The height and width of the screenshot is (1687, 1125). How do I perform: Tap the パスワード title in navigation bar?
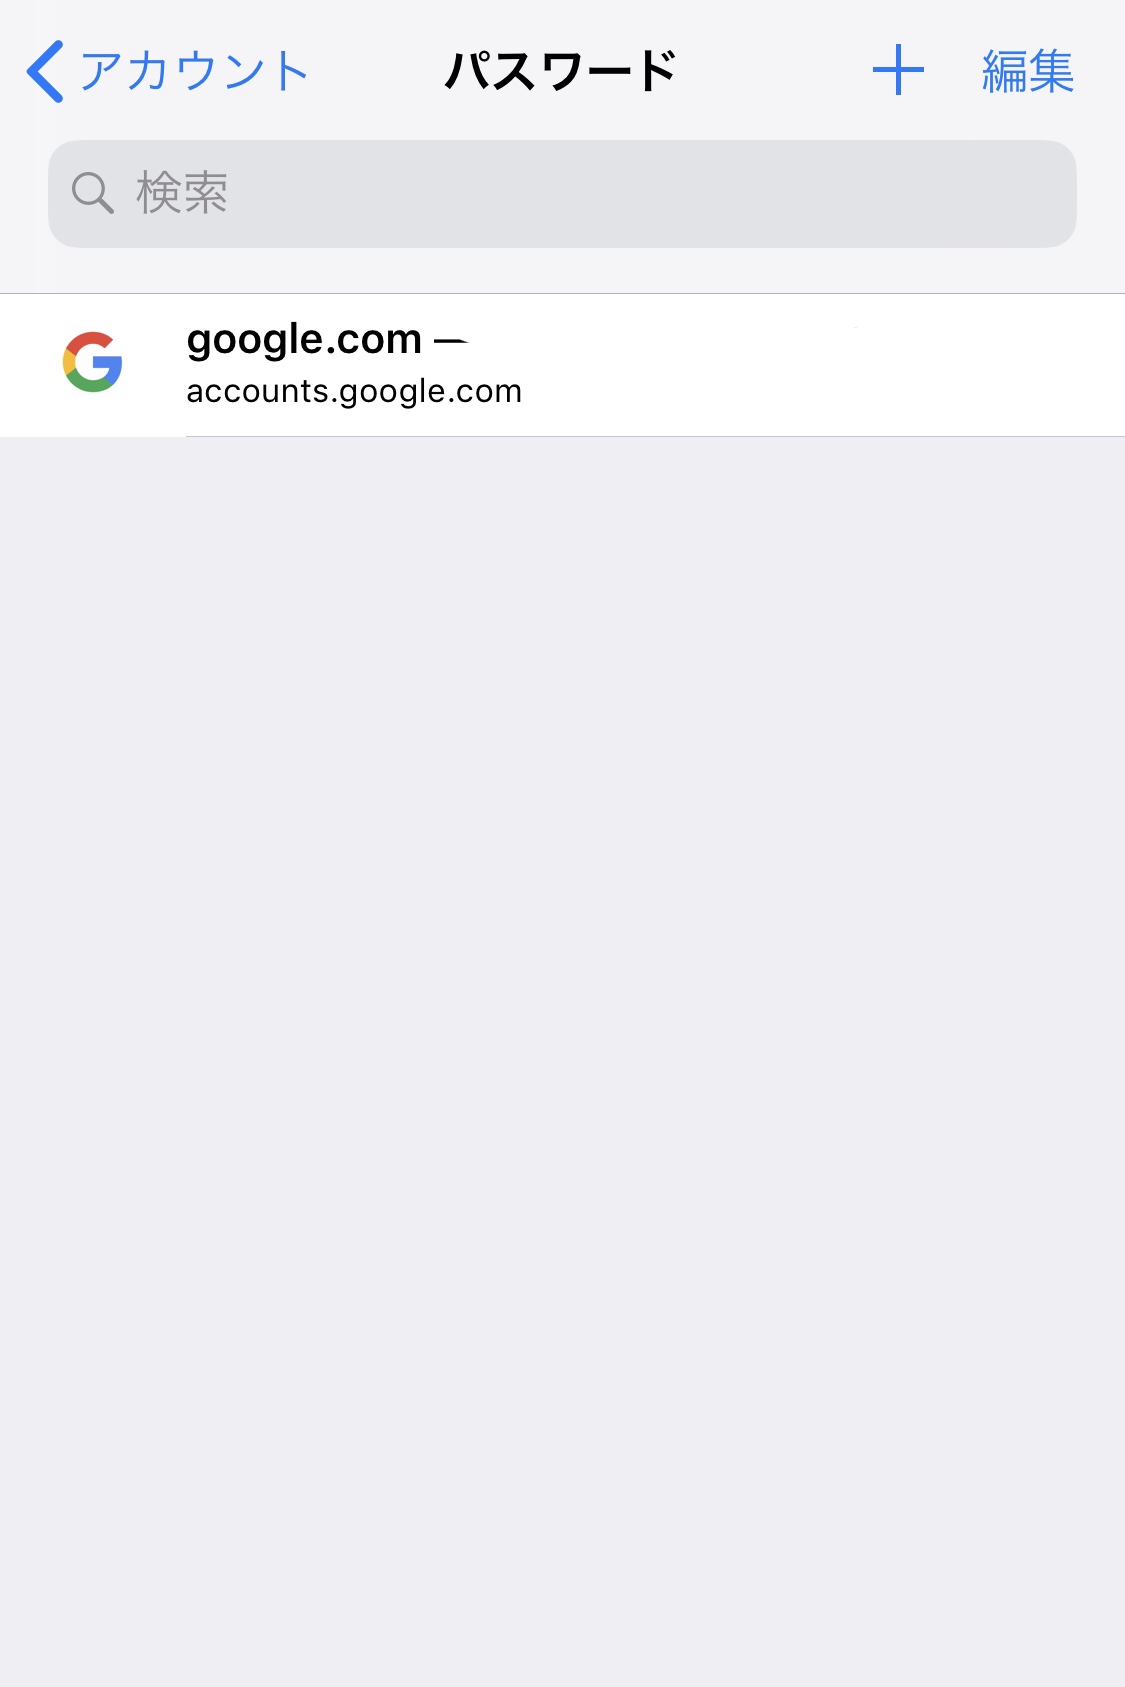pyautogui.click(x=561, y=71)
